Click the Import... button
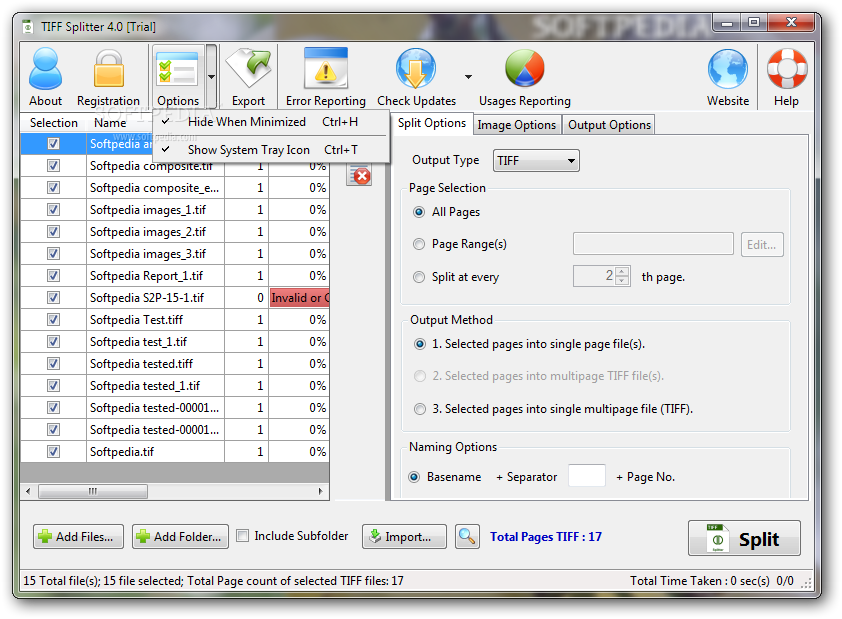Viewport: 842px width, 619px height. [404, 536]
